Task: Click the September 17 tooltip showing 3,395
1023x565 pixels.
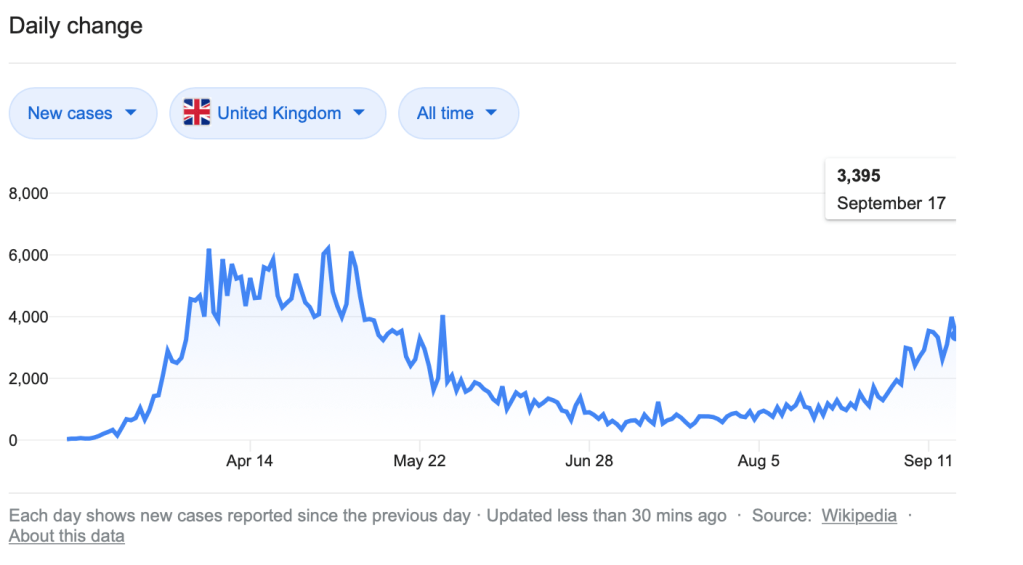Action: (891, 190)
